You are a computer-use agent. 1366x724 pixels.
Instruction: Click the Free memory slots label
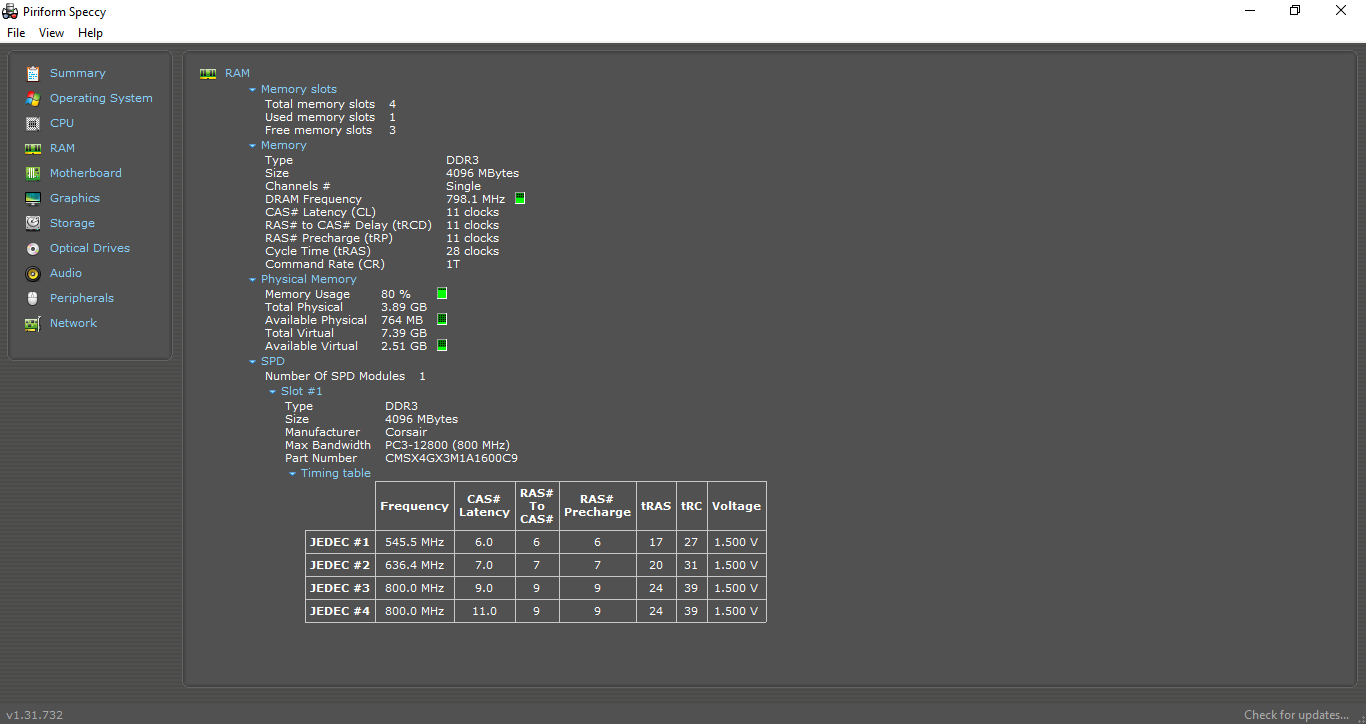(318, 130)
